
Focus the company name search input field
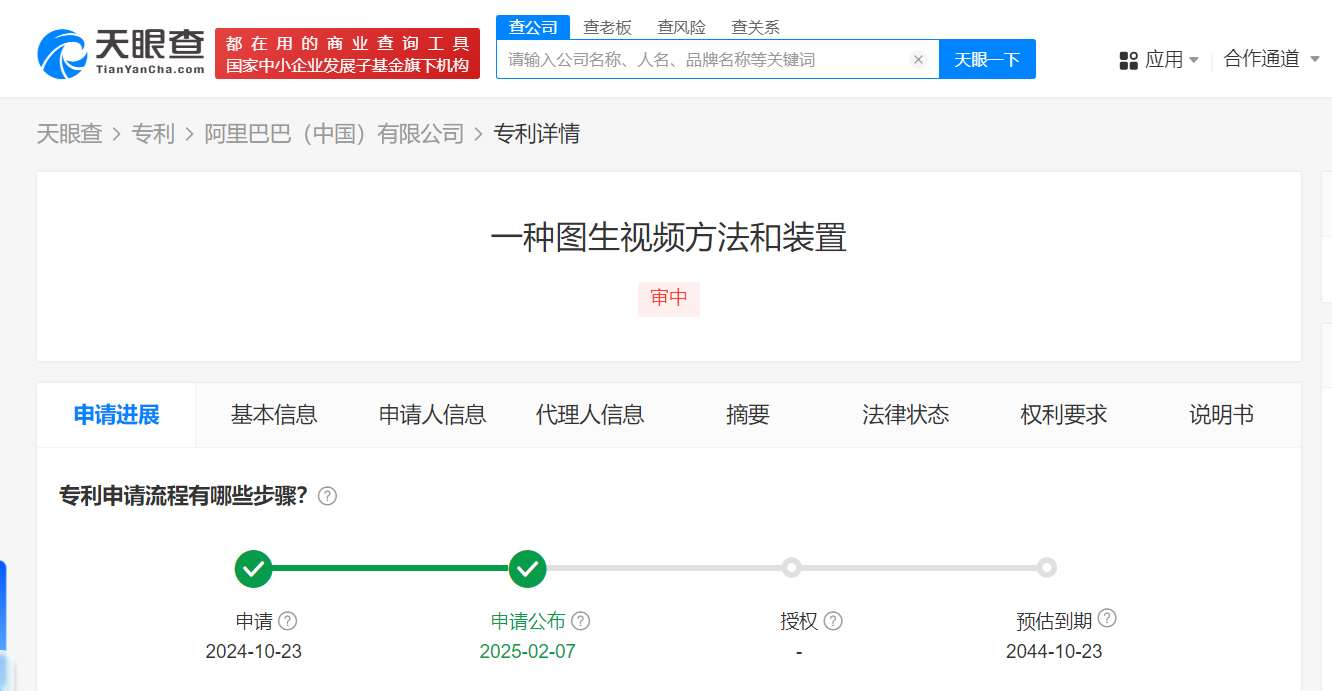(700, 60)
